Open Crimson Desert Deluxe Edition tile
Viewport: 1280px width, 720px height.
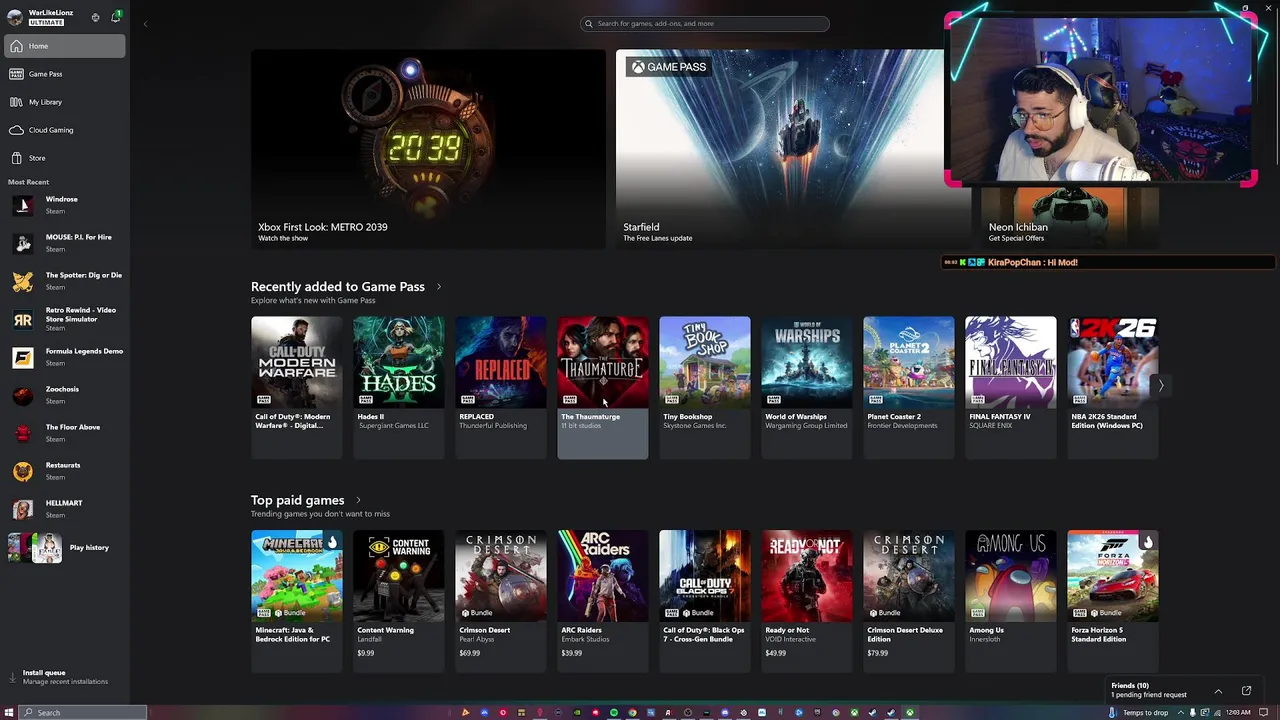click(x=908, y=601)
